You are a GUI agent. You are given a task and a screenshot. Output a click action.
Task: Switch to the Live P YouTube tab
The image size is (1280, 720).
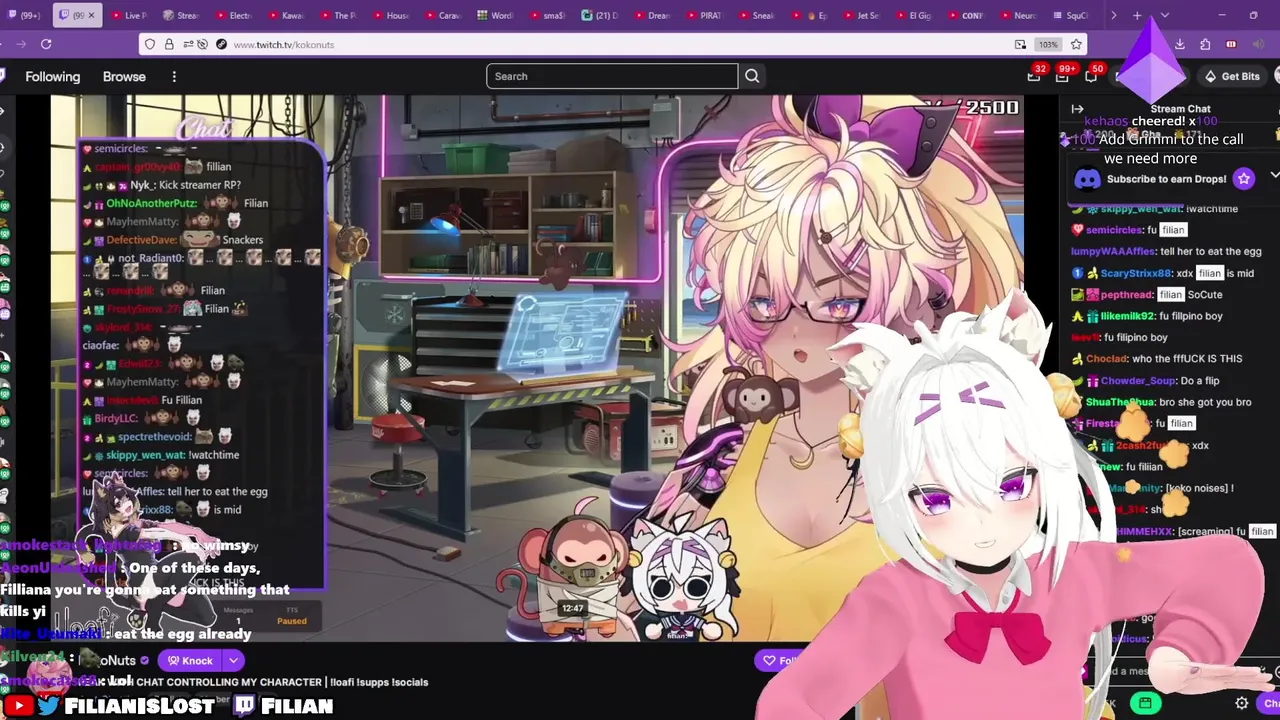pos(128,15)
